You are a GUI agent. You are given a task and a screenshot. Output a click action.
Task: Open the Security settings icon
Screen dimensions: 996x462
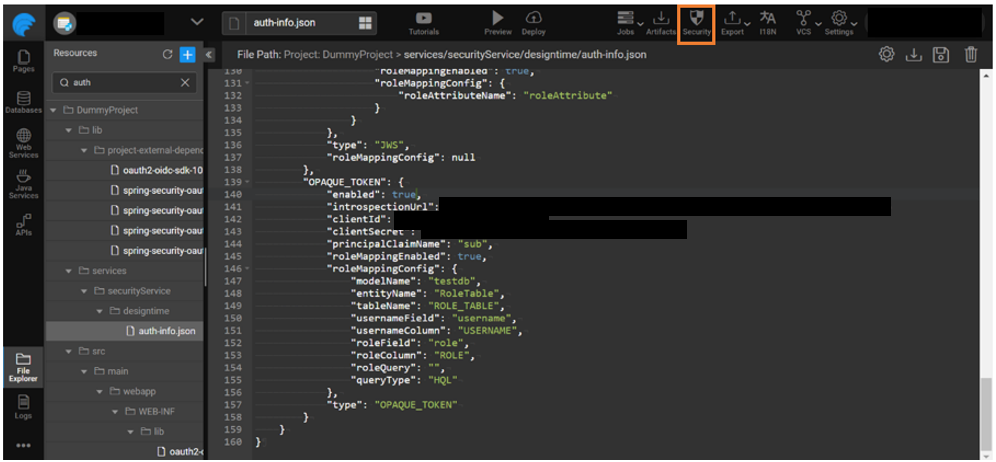696,21
